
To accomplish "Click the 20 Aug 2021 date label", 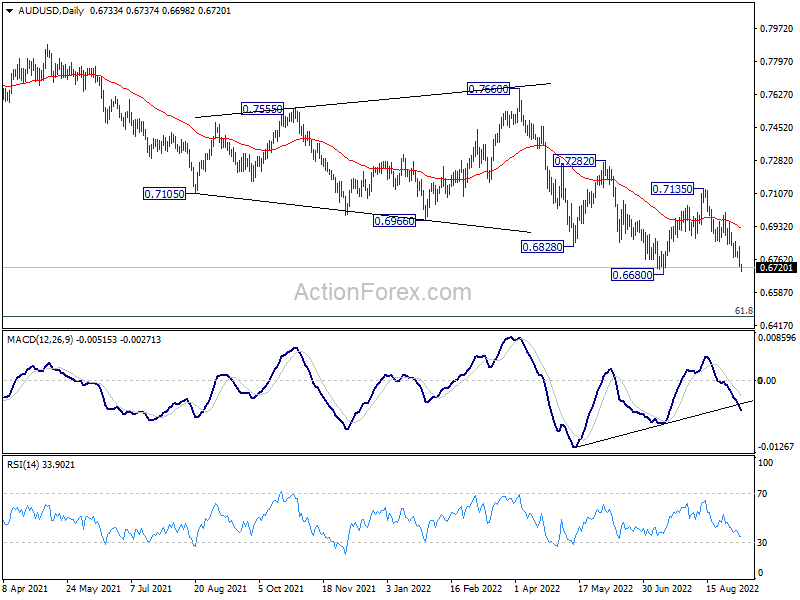I will (220, 589).
